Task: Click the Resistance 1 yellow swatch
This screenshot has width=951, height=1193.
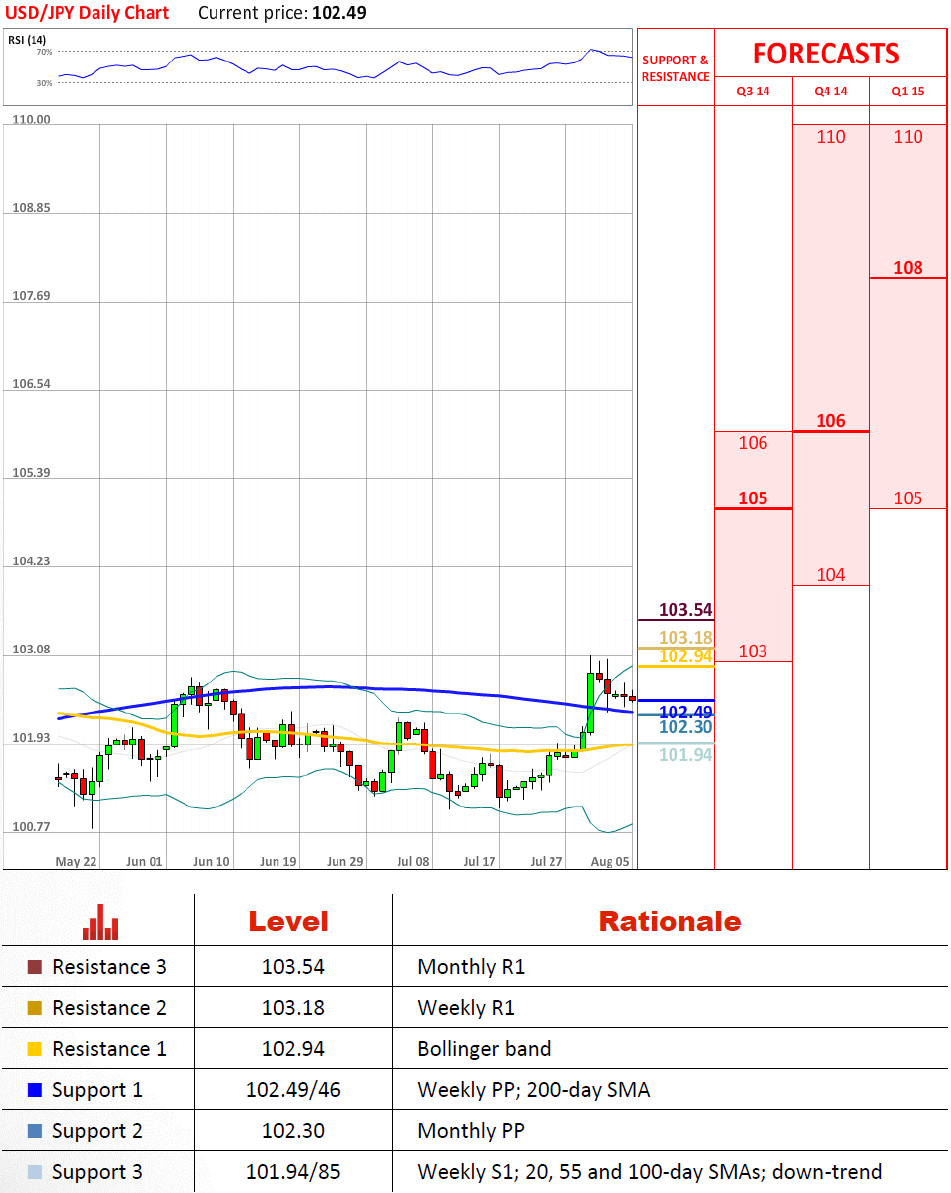Action: (x=34, y=1049)
